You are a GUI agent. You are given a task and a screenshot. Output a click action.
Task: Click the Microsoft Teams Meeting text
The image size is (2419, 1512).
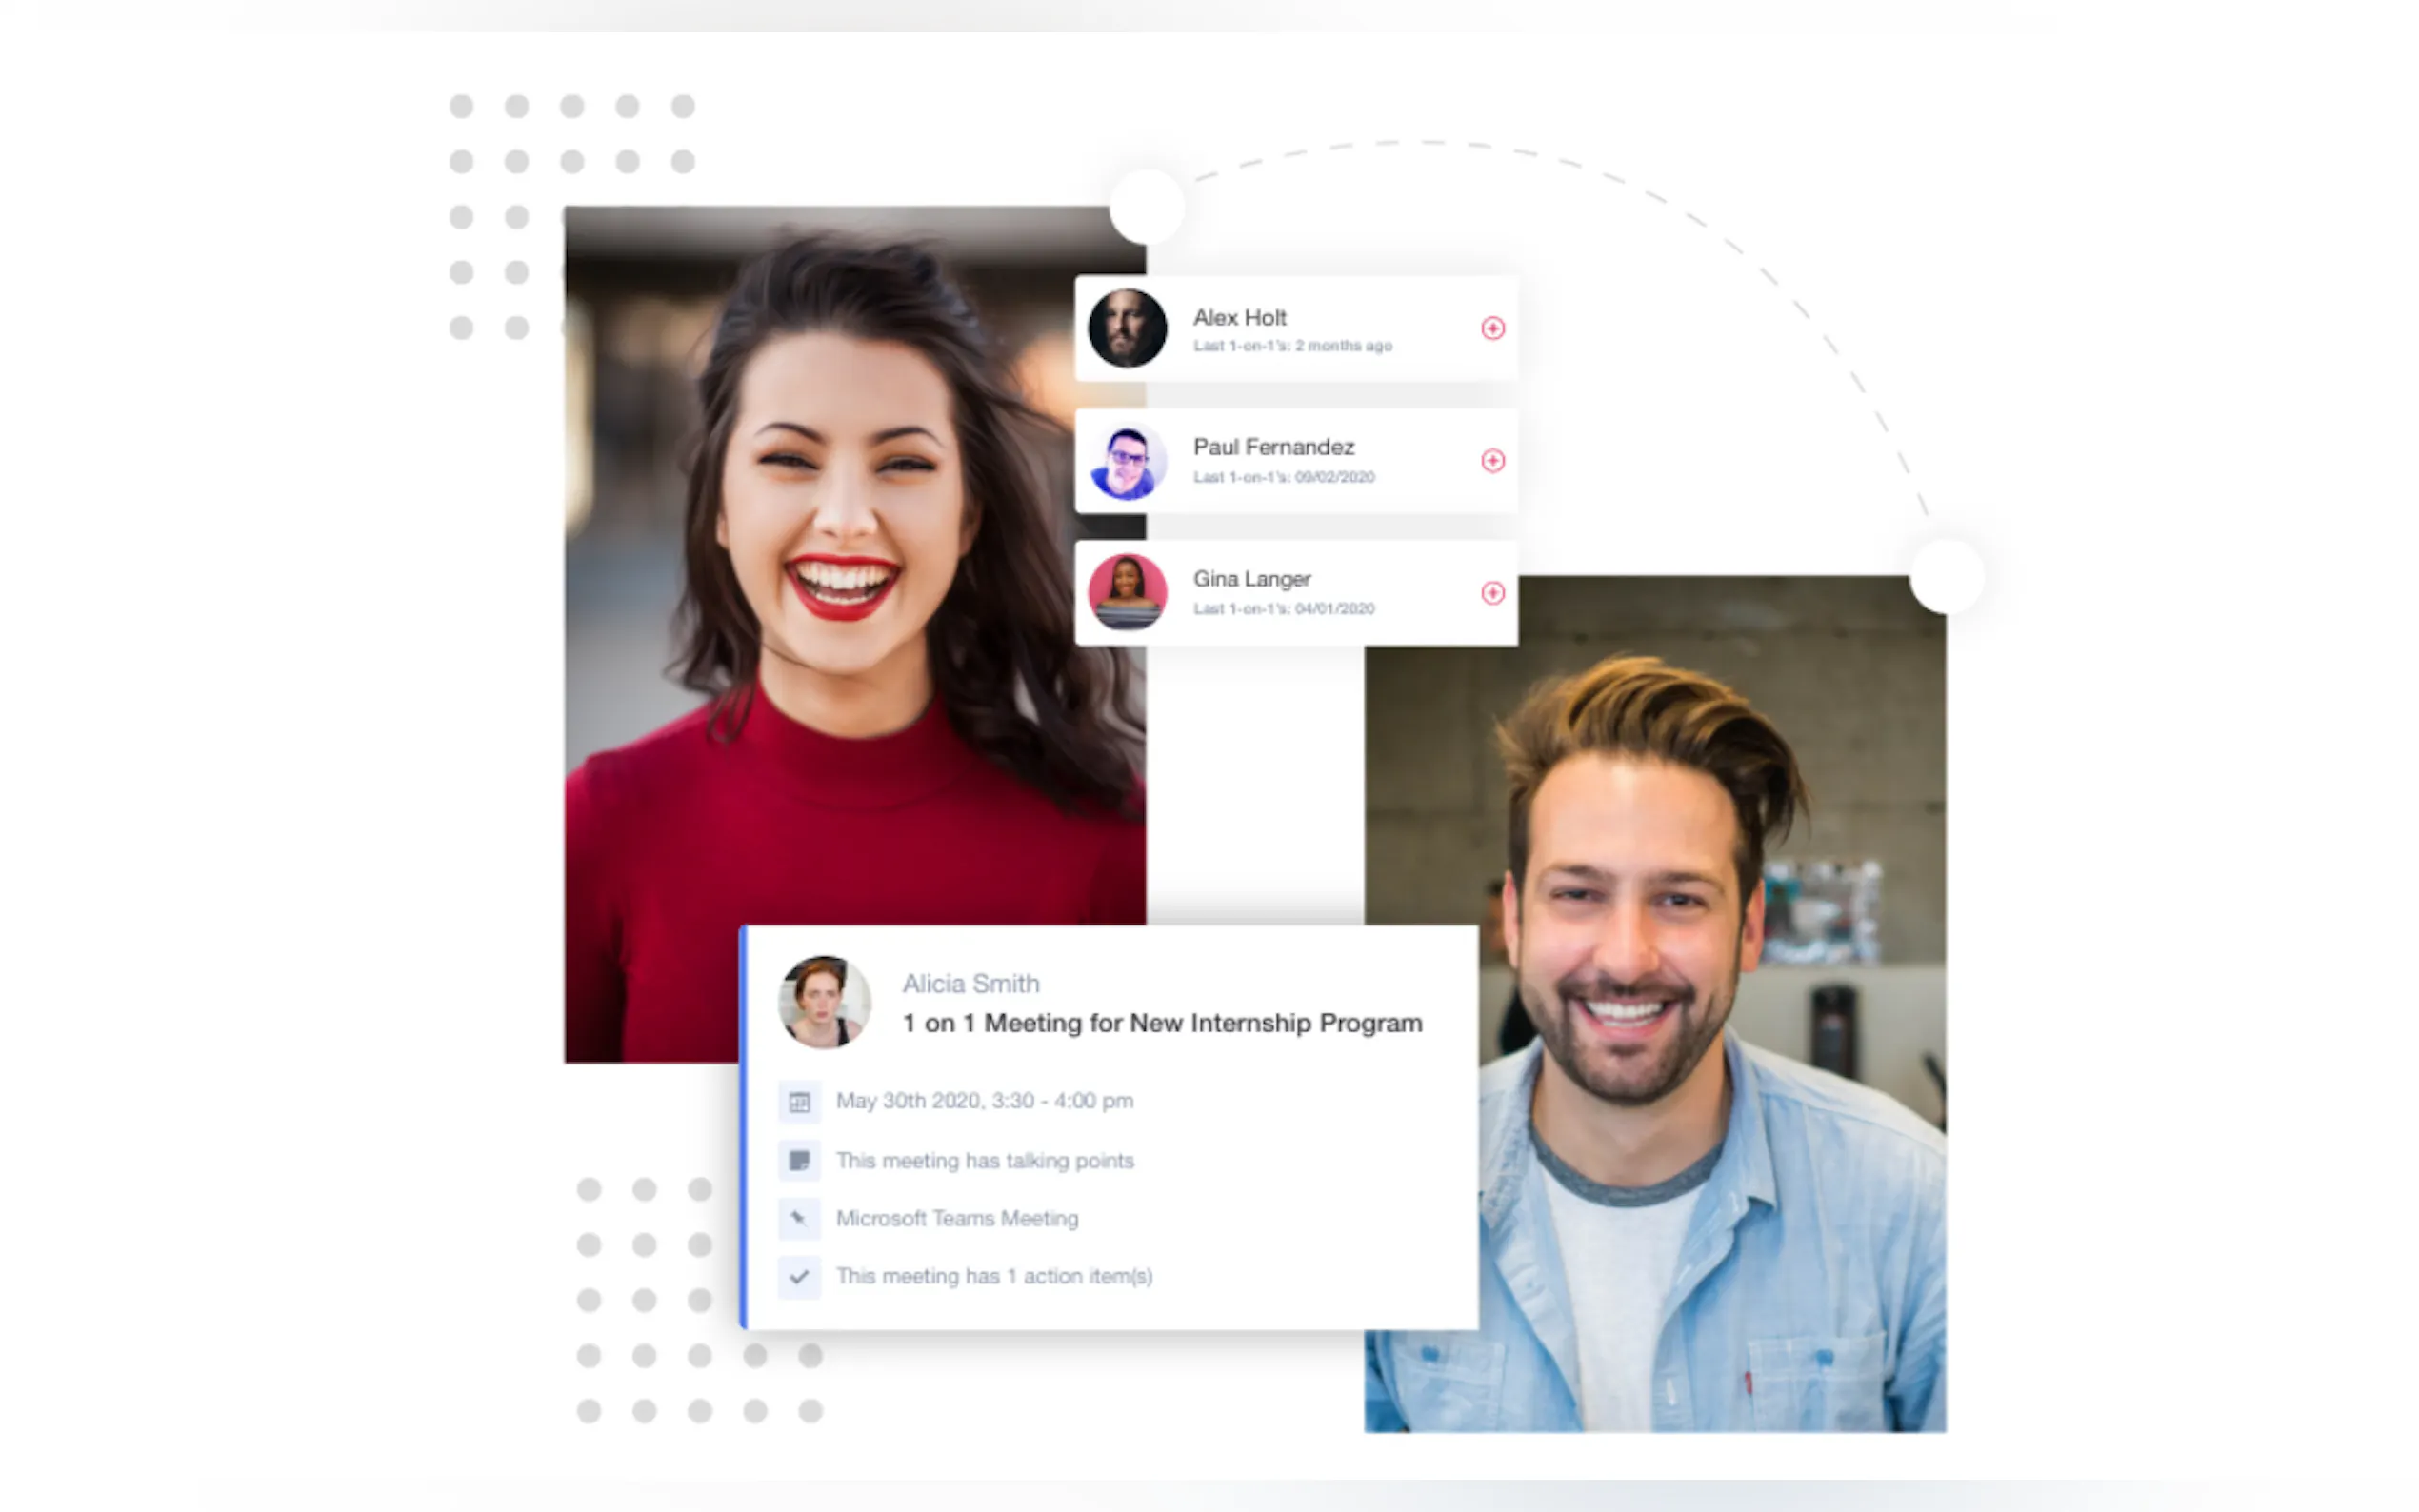tap(957, 1218)
